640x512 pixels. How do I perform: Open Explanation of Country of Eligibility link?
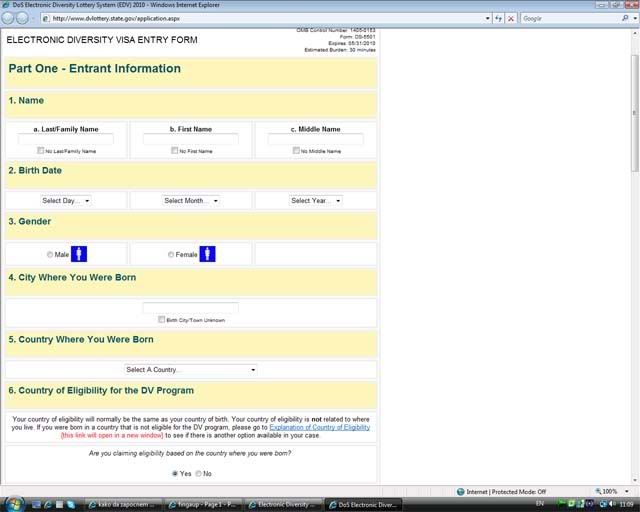(320, 427)
